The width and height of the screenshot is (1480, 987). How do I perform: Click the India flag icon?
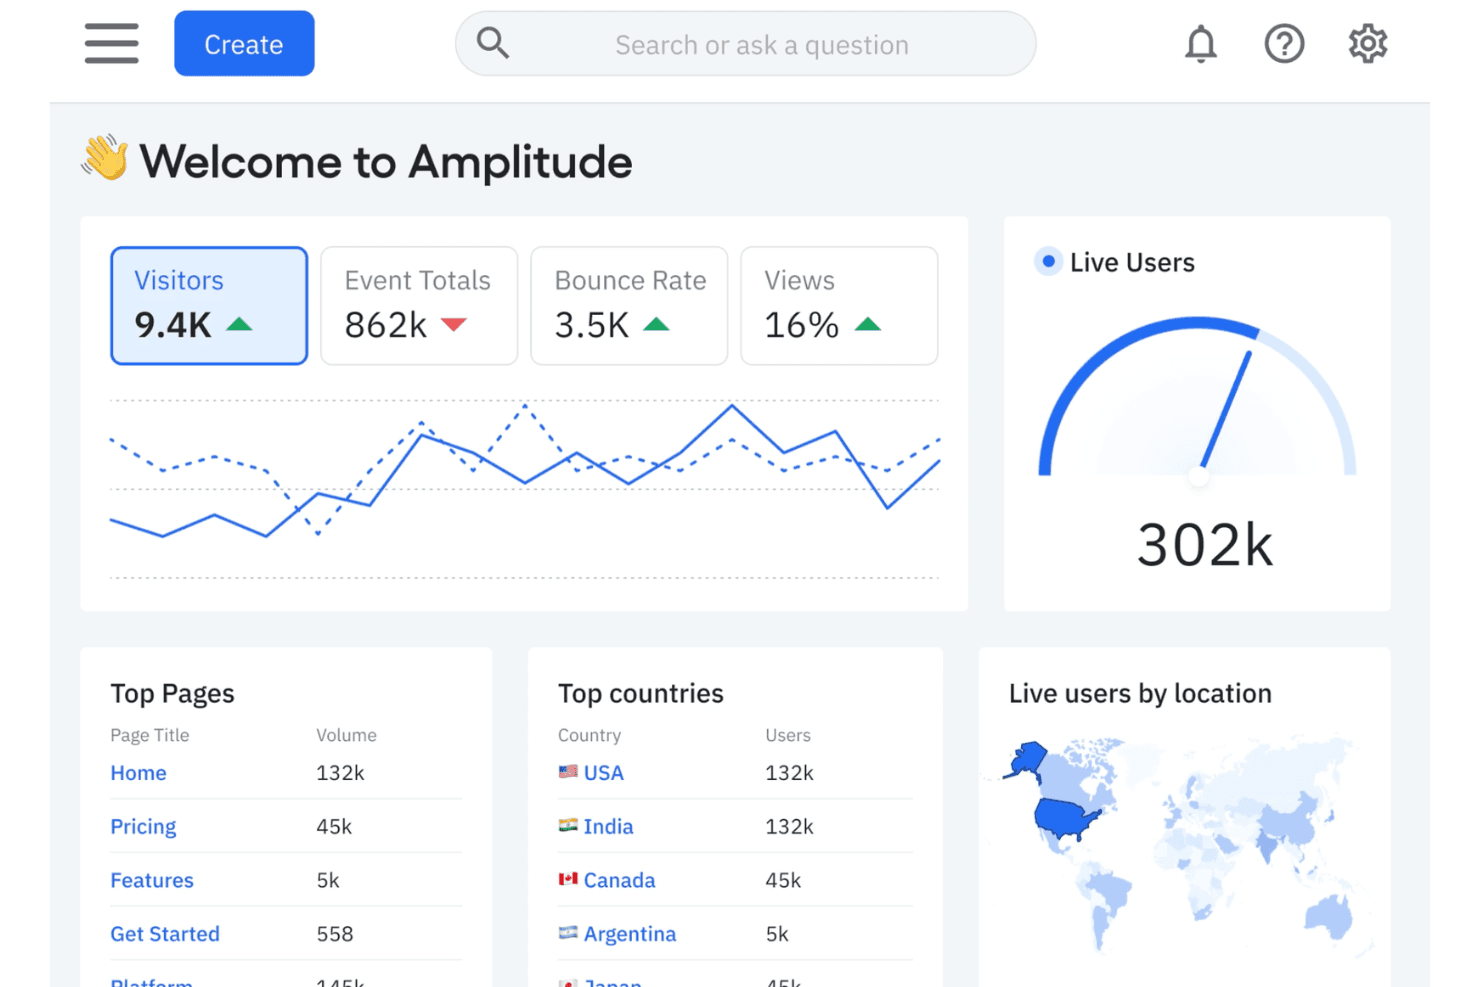pyautogui.click(x=568, y=826)
